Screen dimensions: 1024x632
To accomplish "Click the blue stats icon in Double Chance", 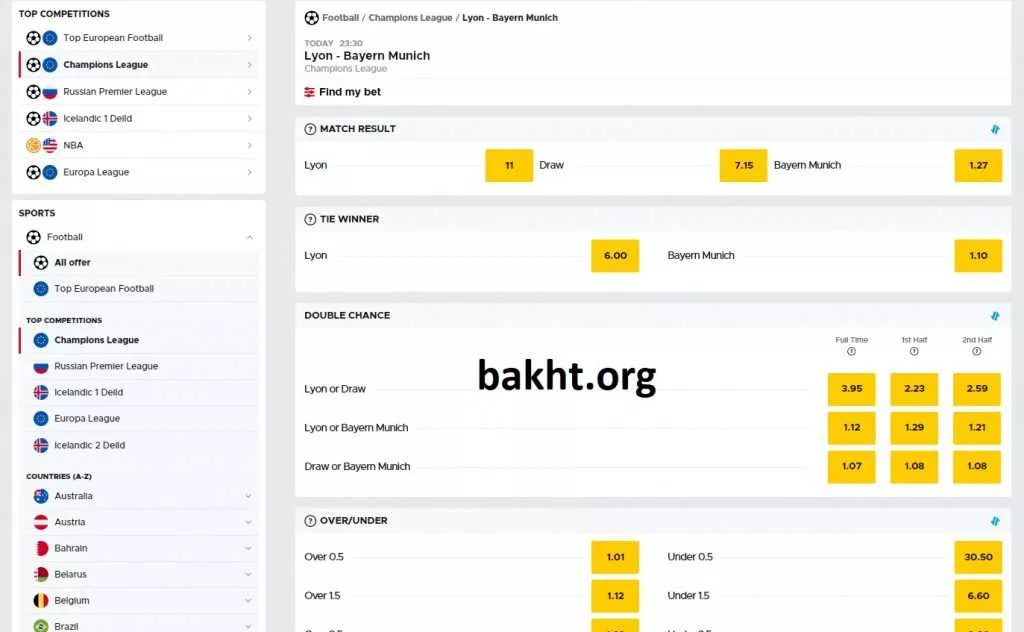I will pos(994,316).
